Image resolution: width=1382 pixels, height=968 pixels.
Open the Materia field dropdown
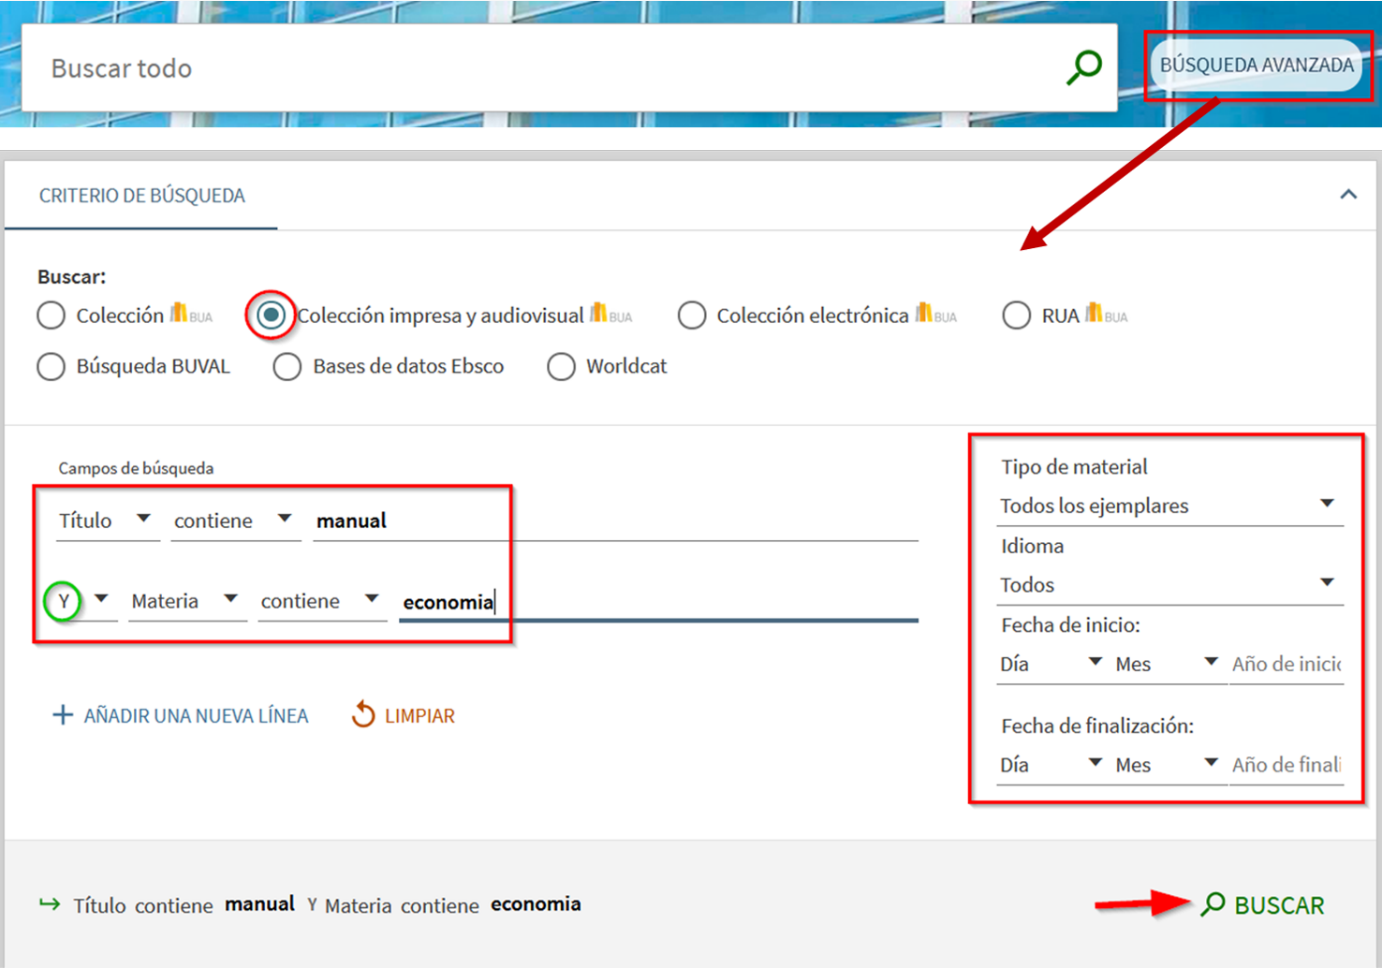[188, 601]
